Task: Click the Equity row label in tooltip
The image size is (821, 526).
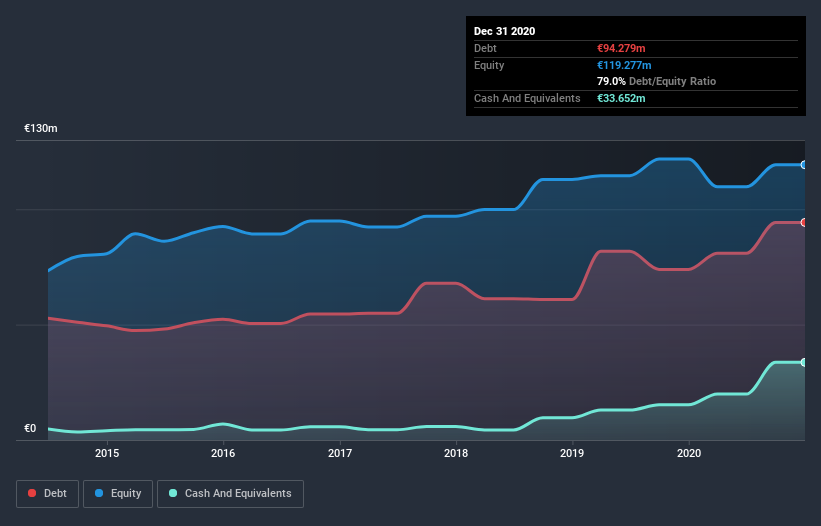Action: 489,65
